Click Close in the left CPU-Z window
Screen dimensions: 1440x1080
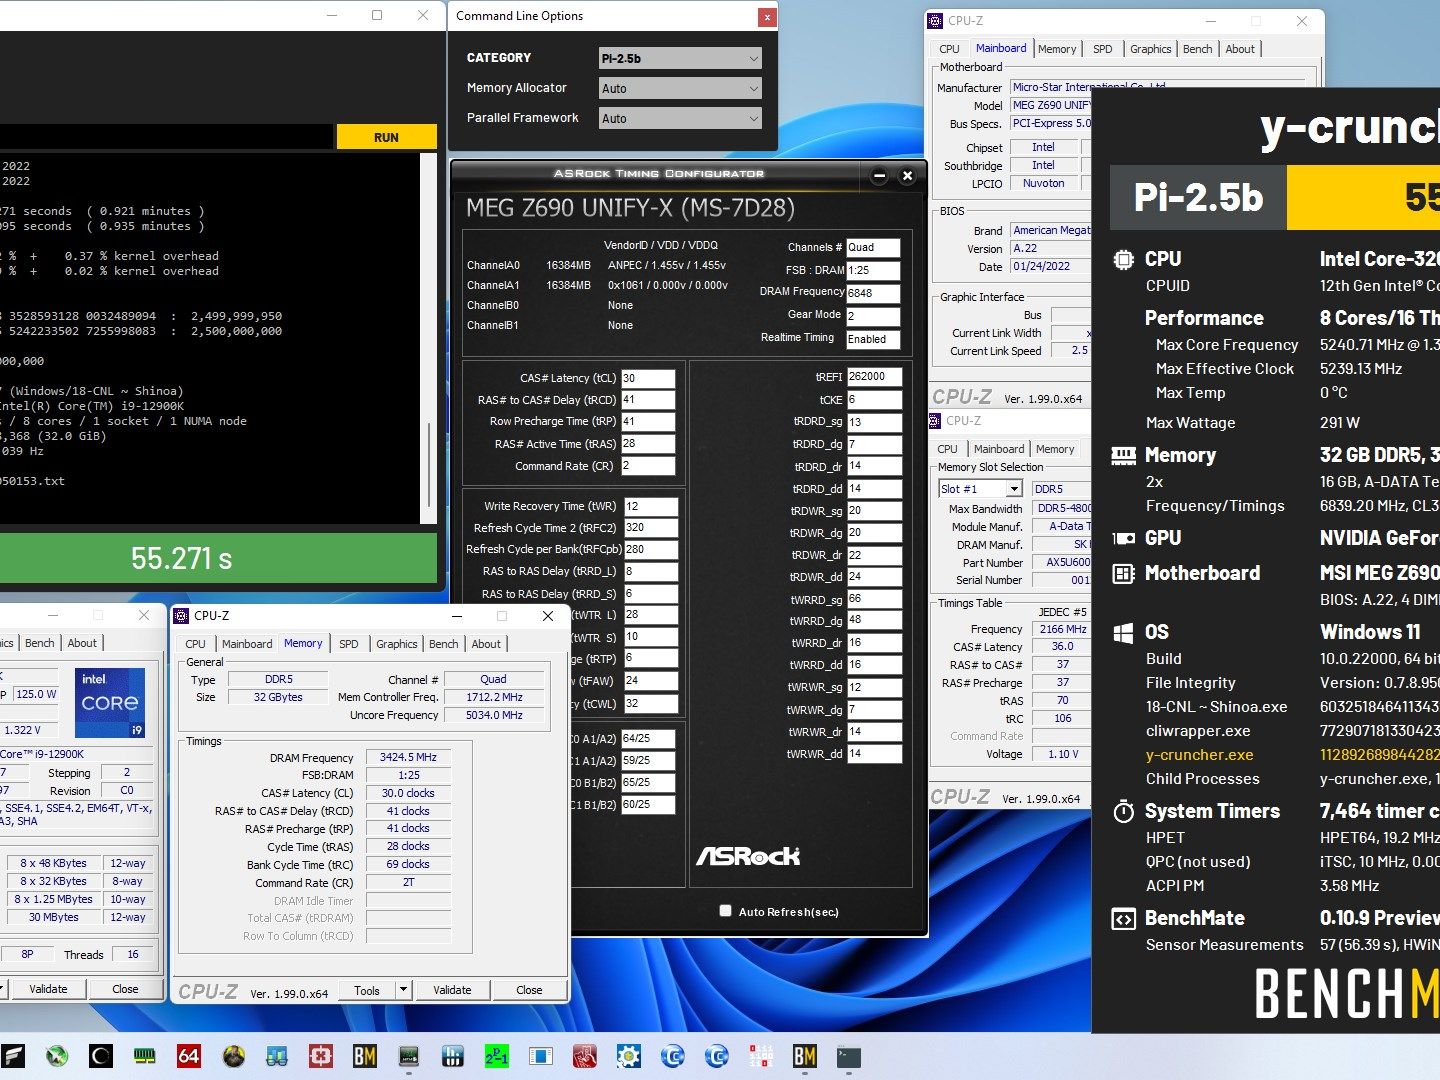coord(125,989)
